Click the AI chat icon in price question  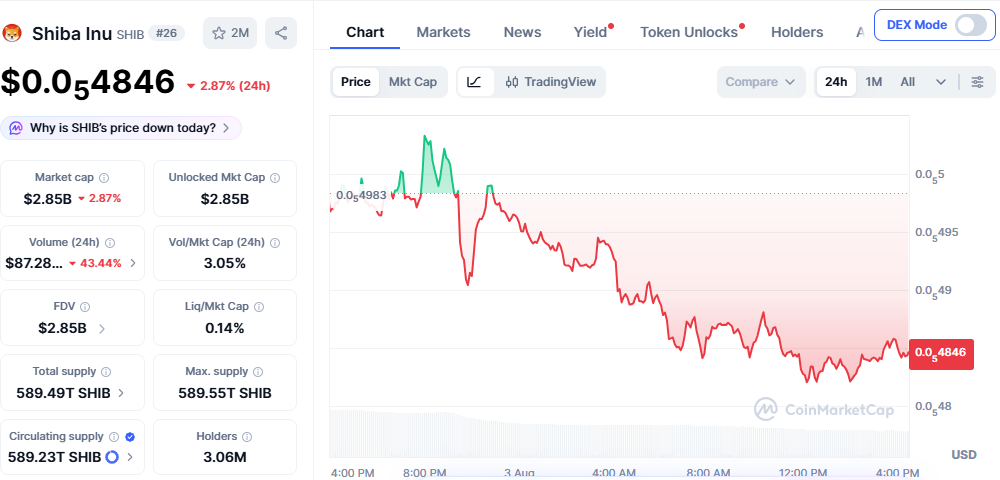[16, 128]
